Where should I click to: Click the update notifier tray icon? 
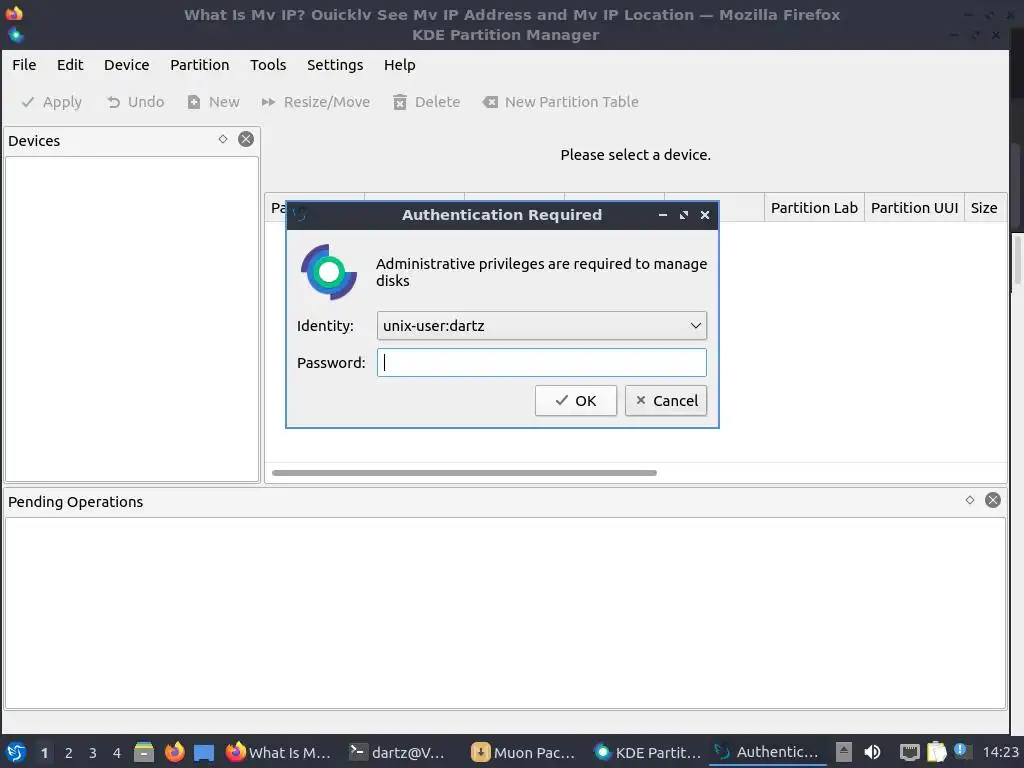[961, 751]
